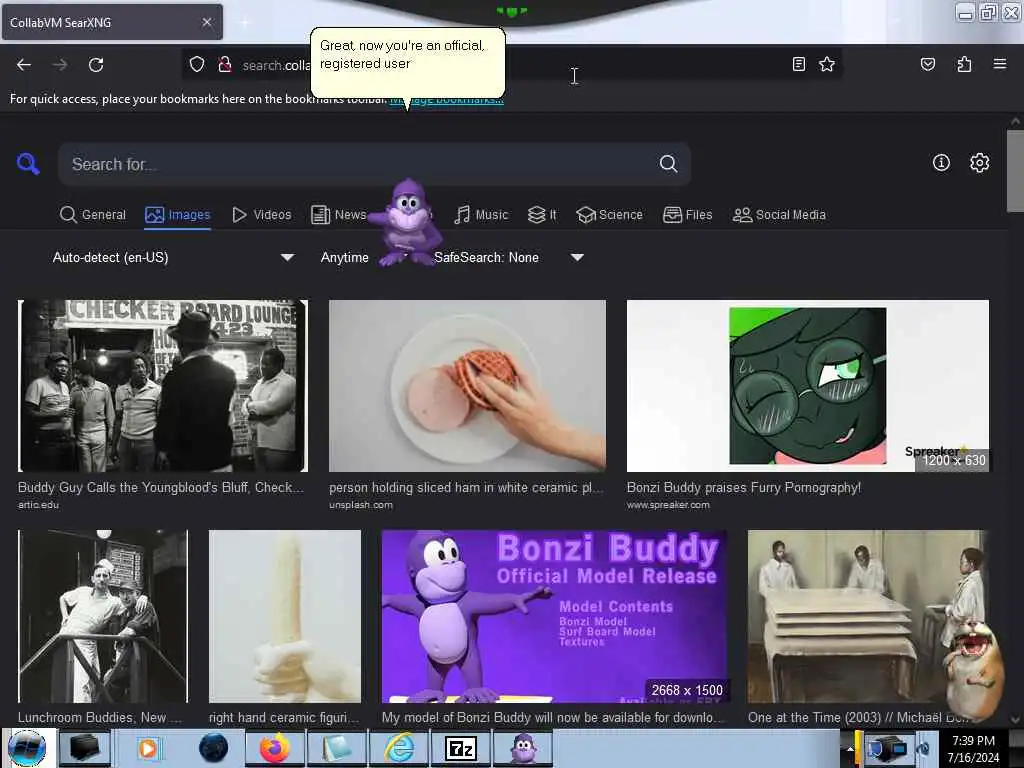The width and height of the screenshot is (1024, 768).
Task: Switch to the Social Media tab
Action: pos(779,215)
